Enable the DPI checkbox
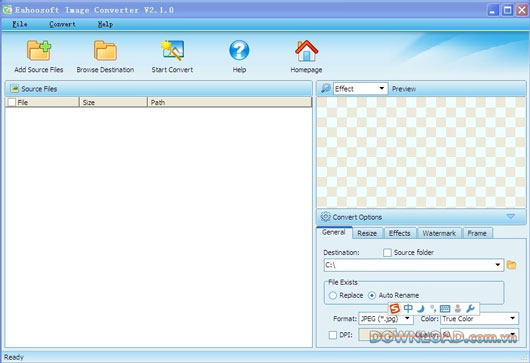The width and height of the screenshot is (530, 363). click(333, 335)
